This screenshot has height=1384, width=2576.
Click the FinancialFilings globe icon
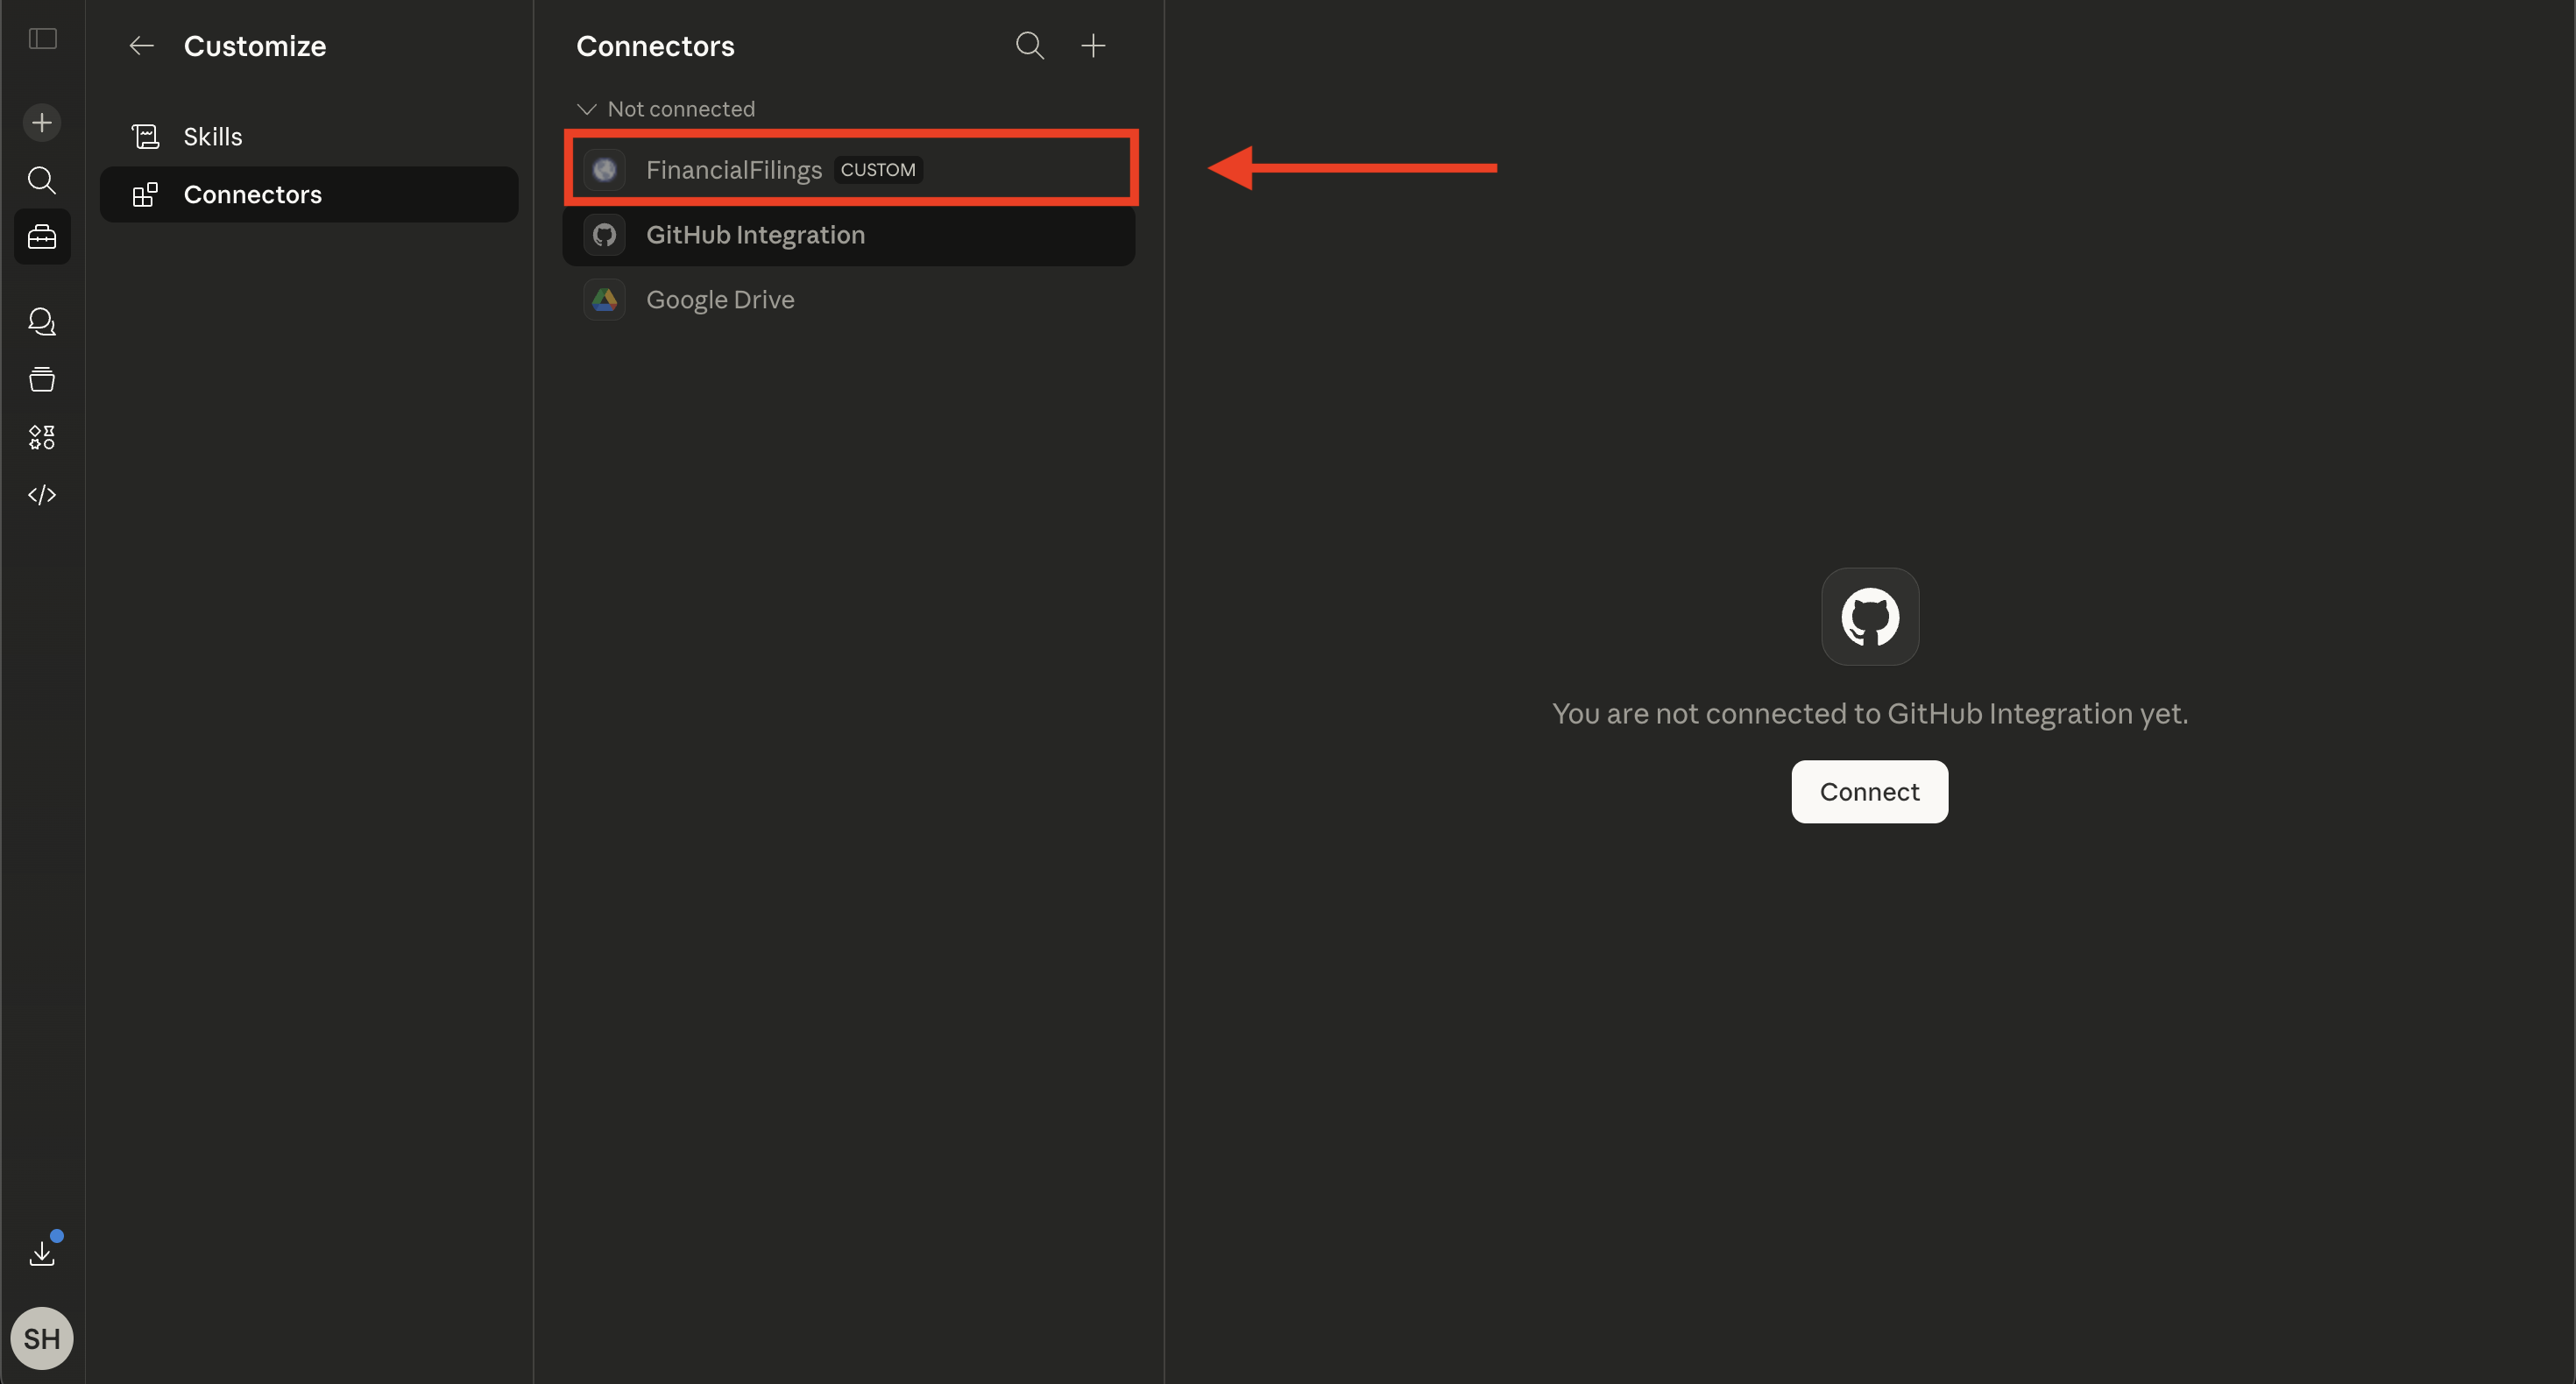pyautogui.click(x=604, y=170)
